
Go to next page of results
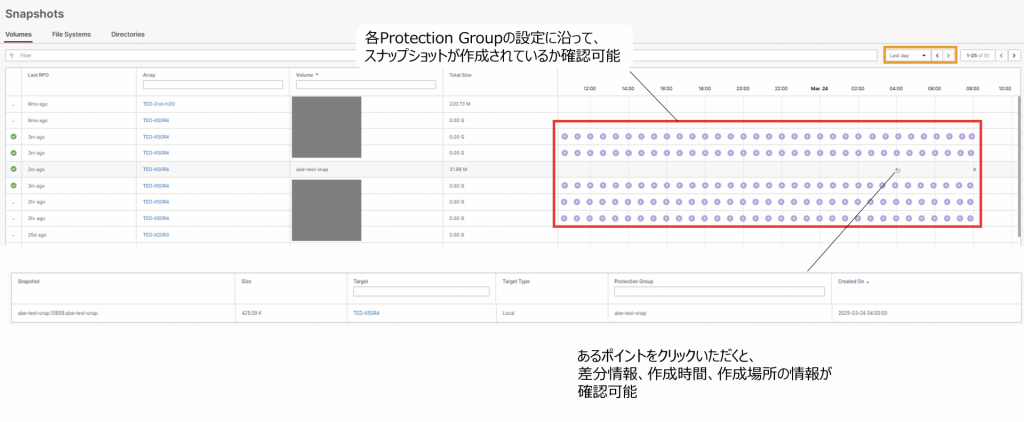(1012, 55)
